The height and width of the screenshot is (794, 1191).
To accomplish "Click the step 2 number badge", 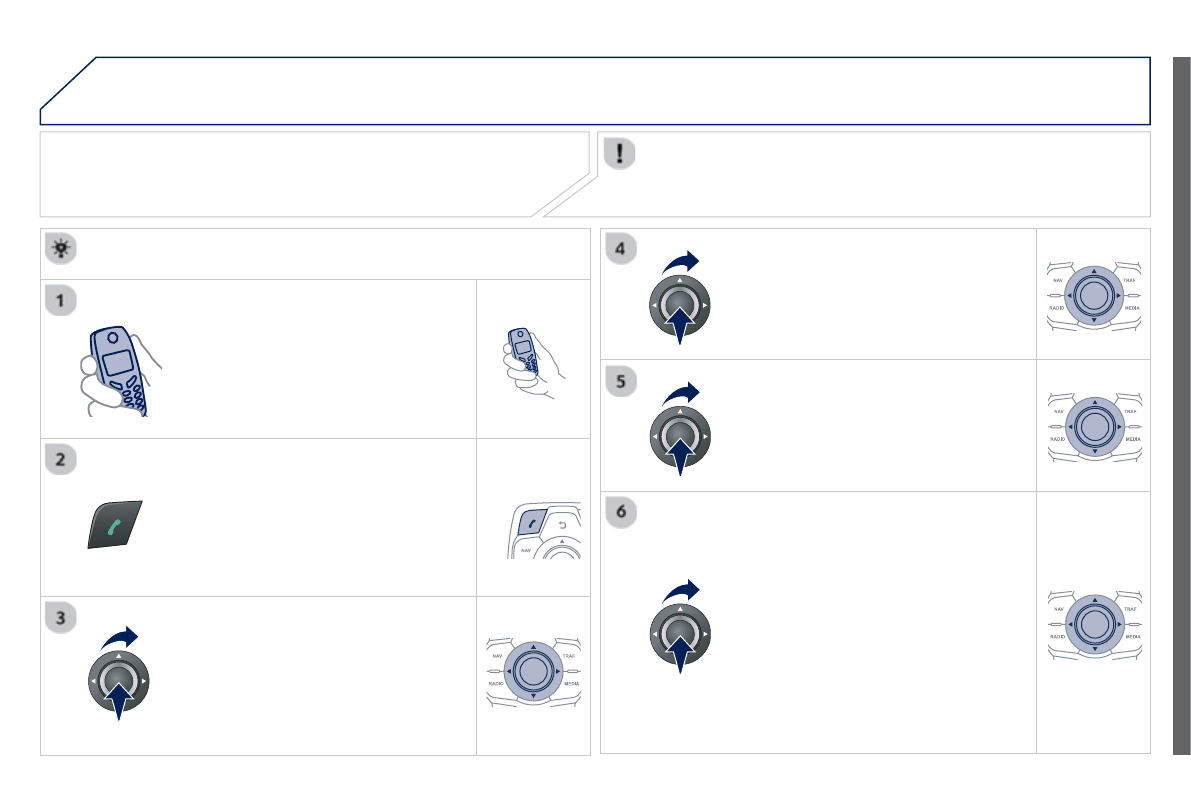I will tap(62, 460).
